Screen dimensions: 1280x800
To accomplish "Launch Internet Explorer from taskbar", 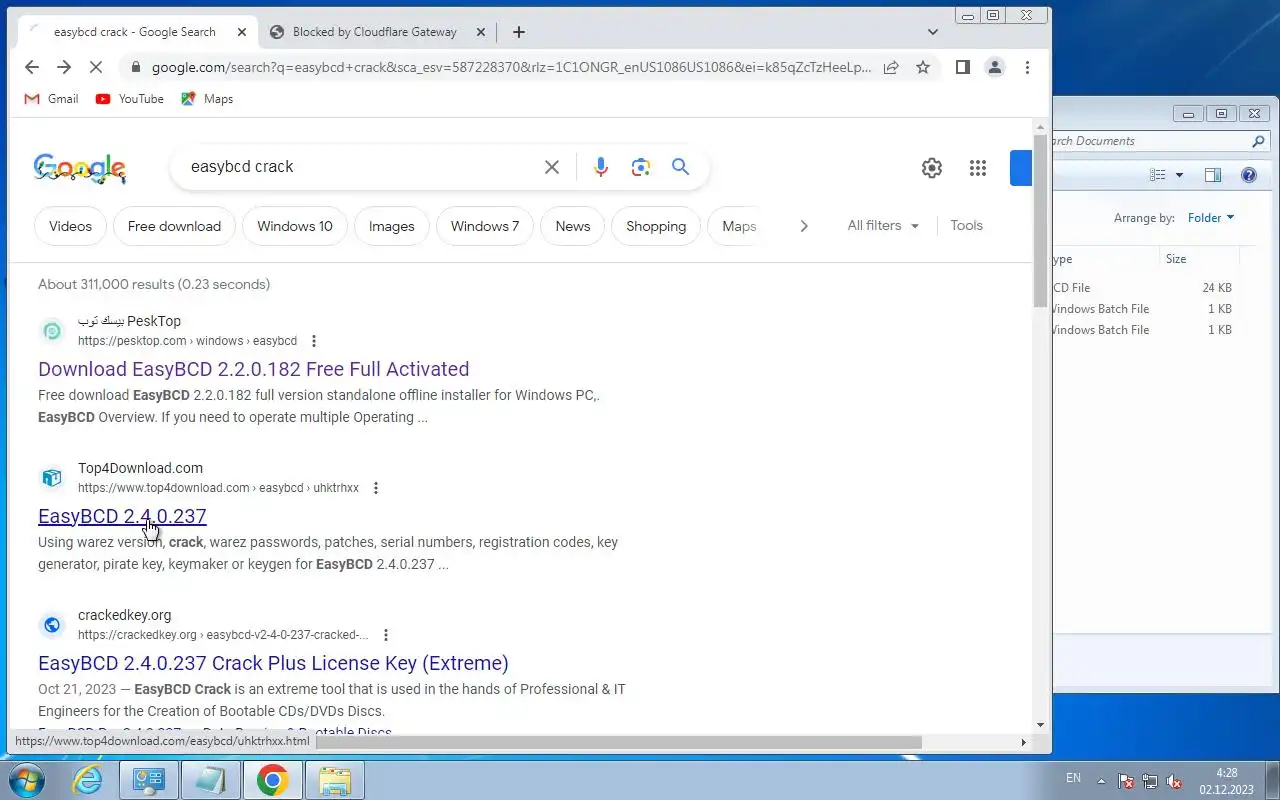I will coord(88,780).
